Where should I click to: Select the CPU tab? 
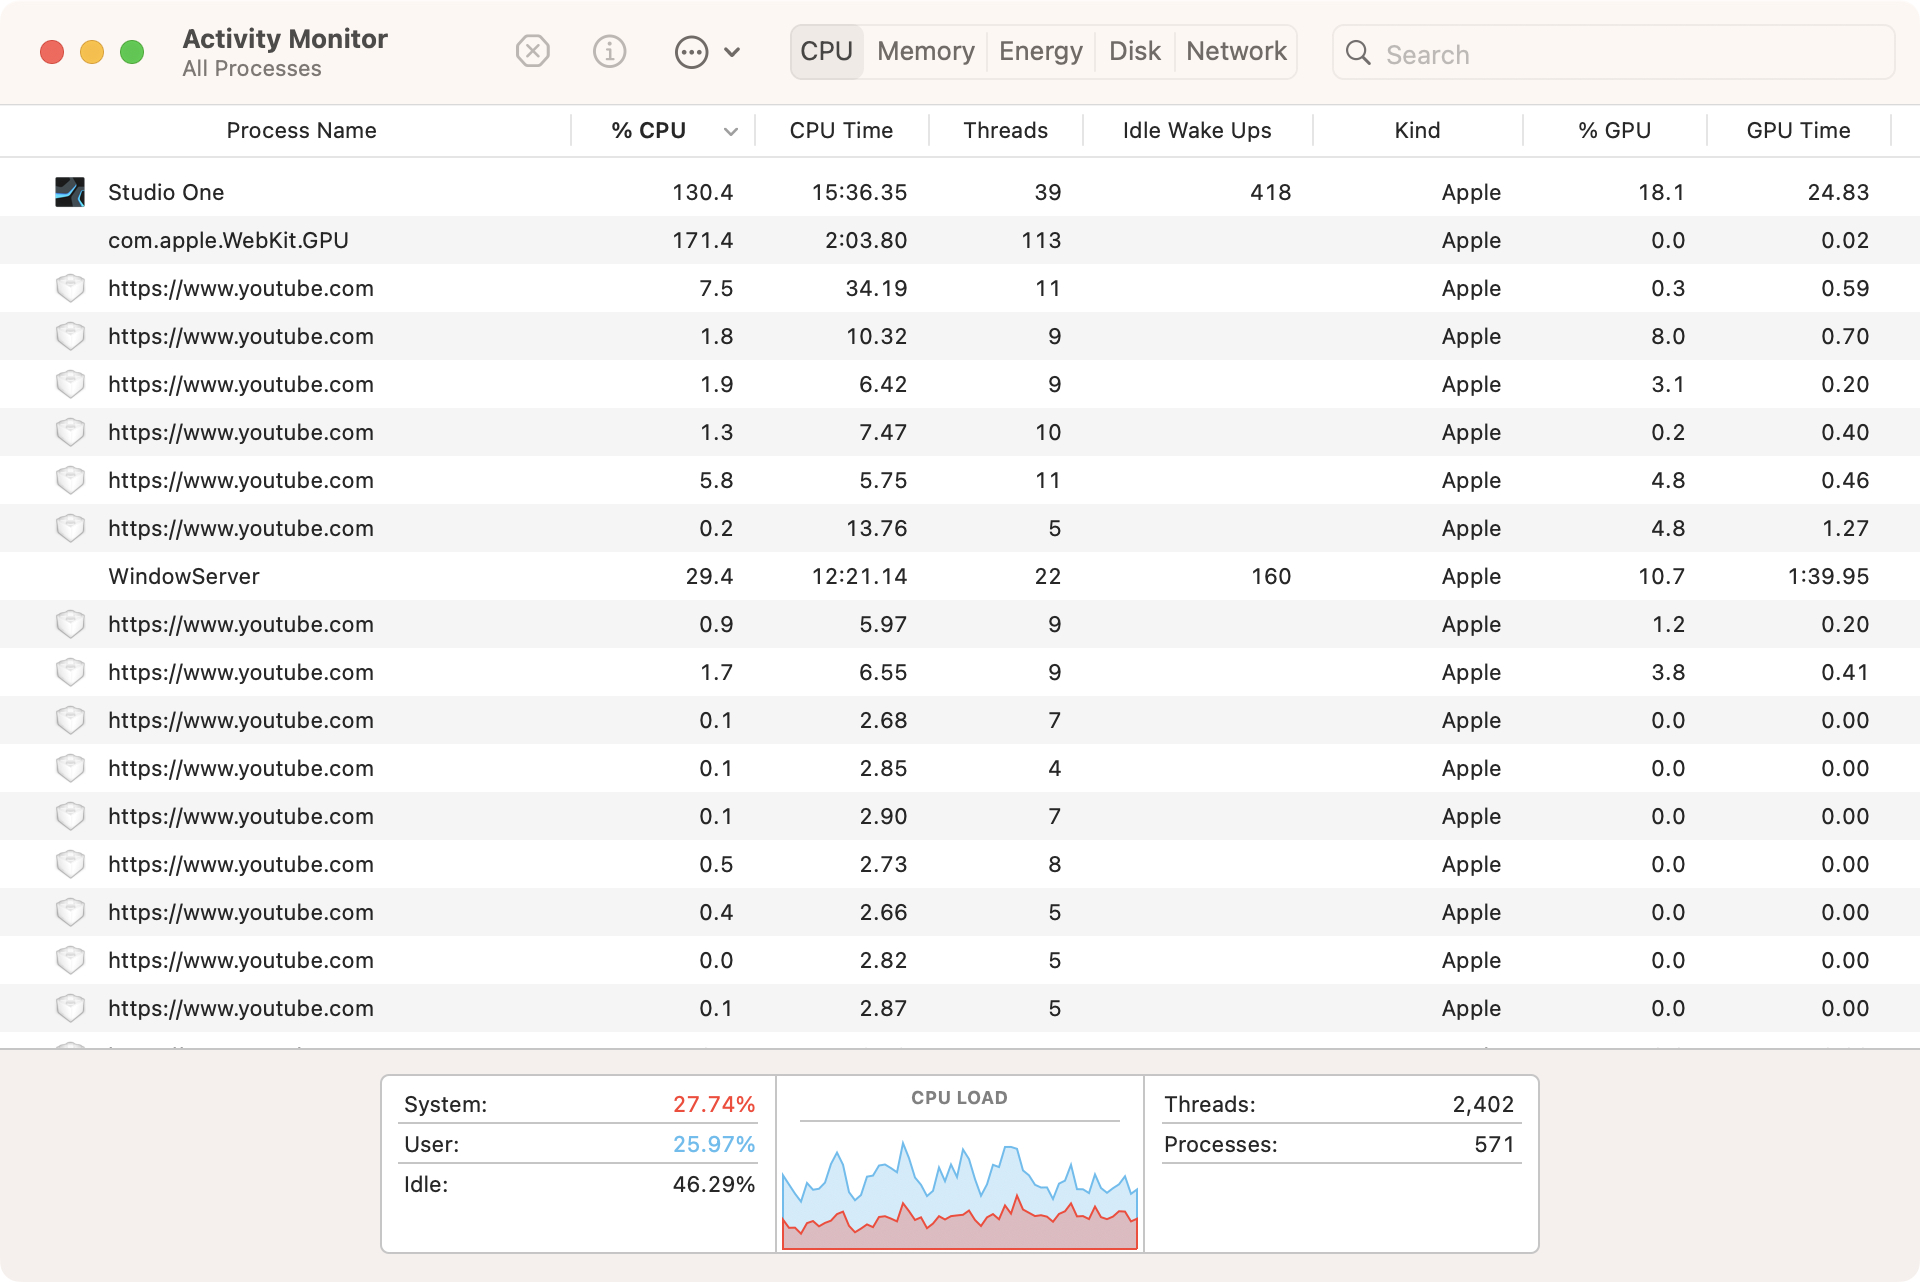click(826, 51)
